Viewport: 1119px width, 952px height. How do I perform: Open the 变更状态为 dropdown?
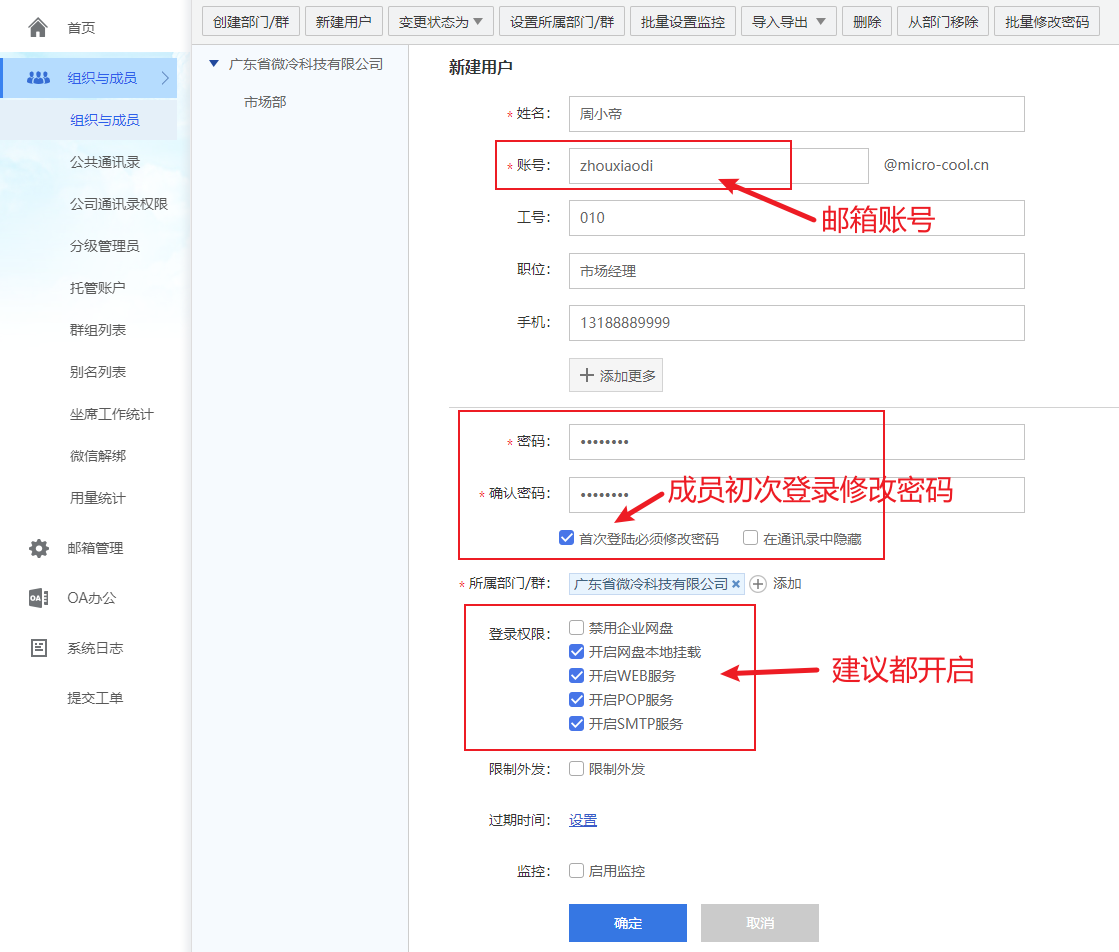[x=440, y=21]
